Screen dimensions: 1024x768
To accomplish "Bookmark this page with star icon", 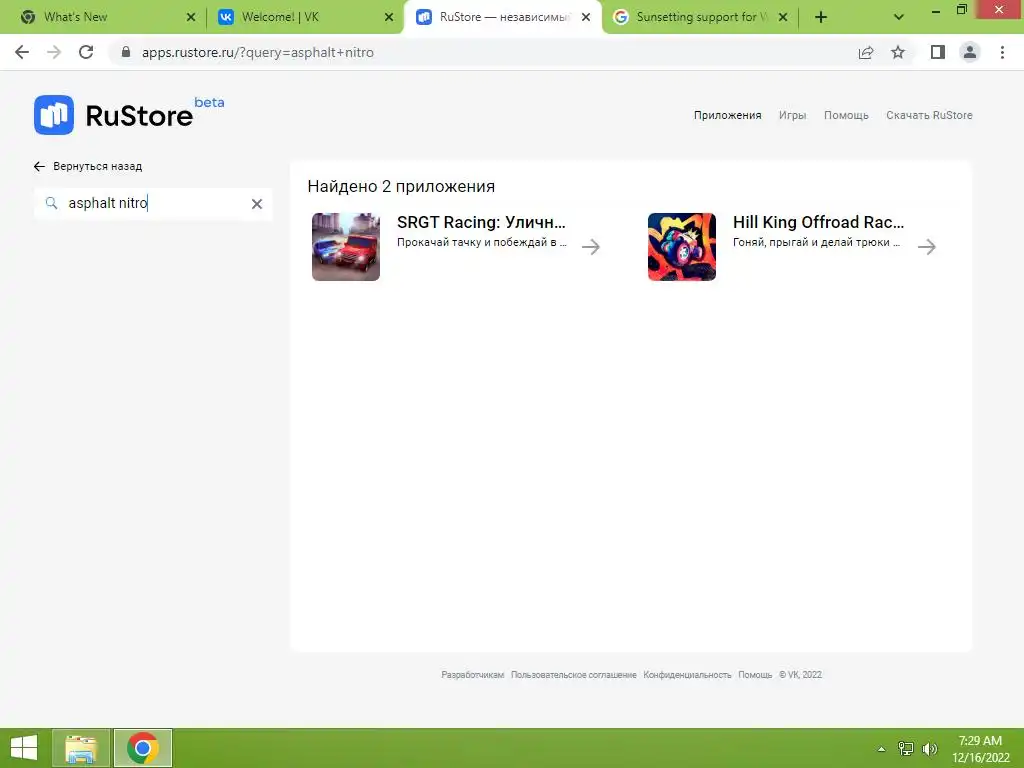I will tap(898, 52).
